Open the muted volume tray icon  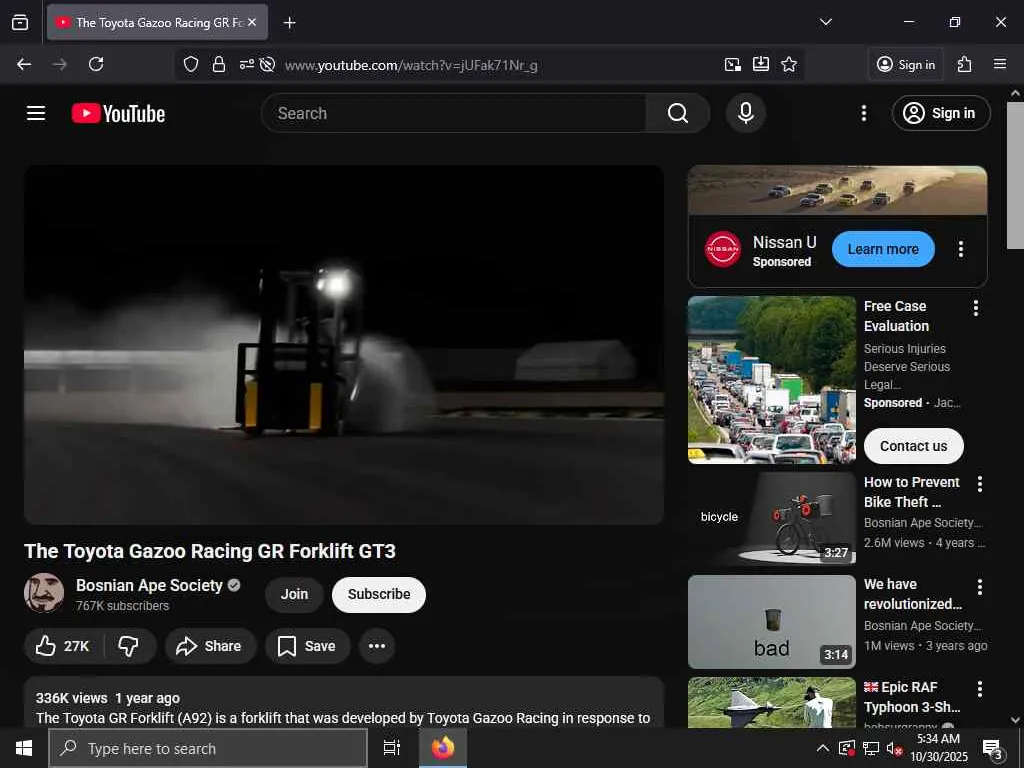pos(894,749)
